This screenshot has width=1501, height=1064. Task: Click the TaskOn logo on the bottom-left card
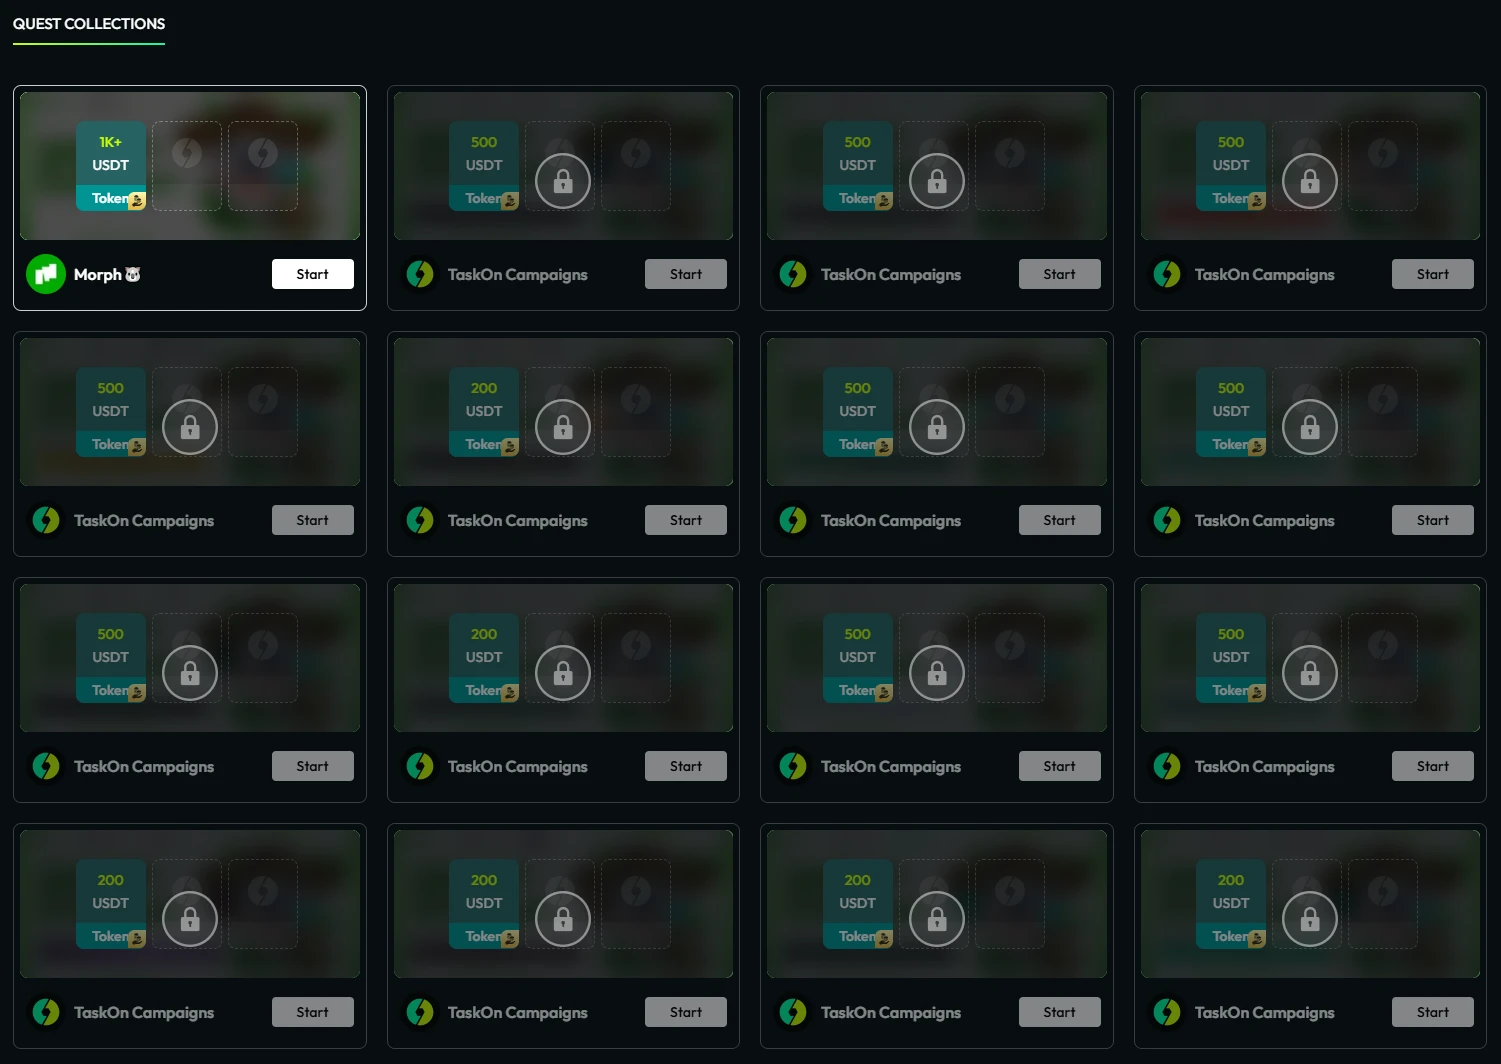tap(46, 1012)
